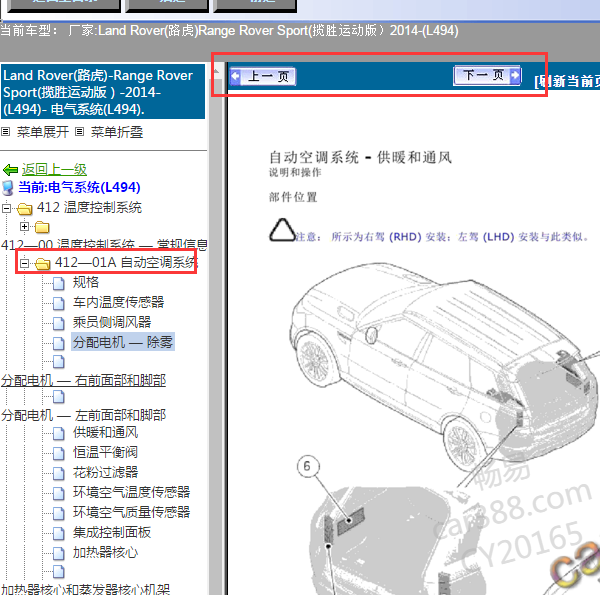The image size is (600, 595).
Task: Click 菜单展开 to expand the menu
Action: click(x=42, y=132)
